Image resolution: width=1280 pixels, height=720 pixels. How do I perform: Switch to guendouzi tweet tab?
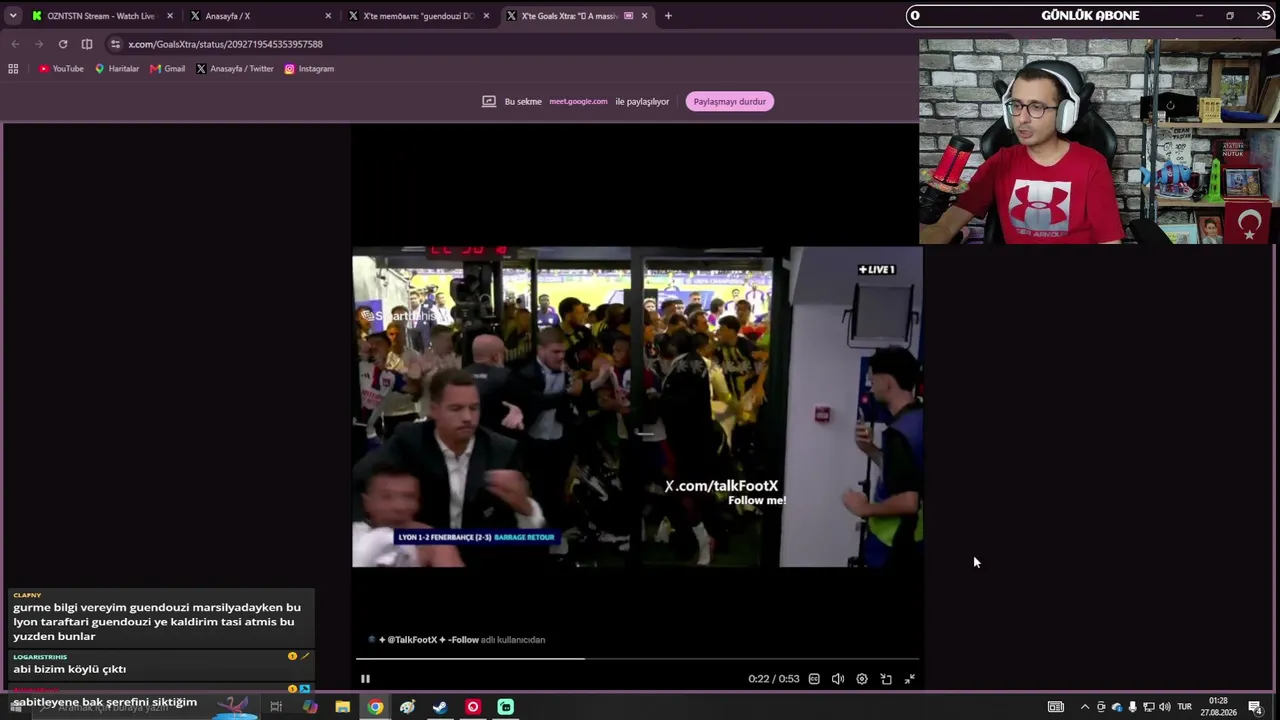pos(418,16)
